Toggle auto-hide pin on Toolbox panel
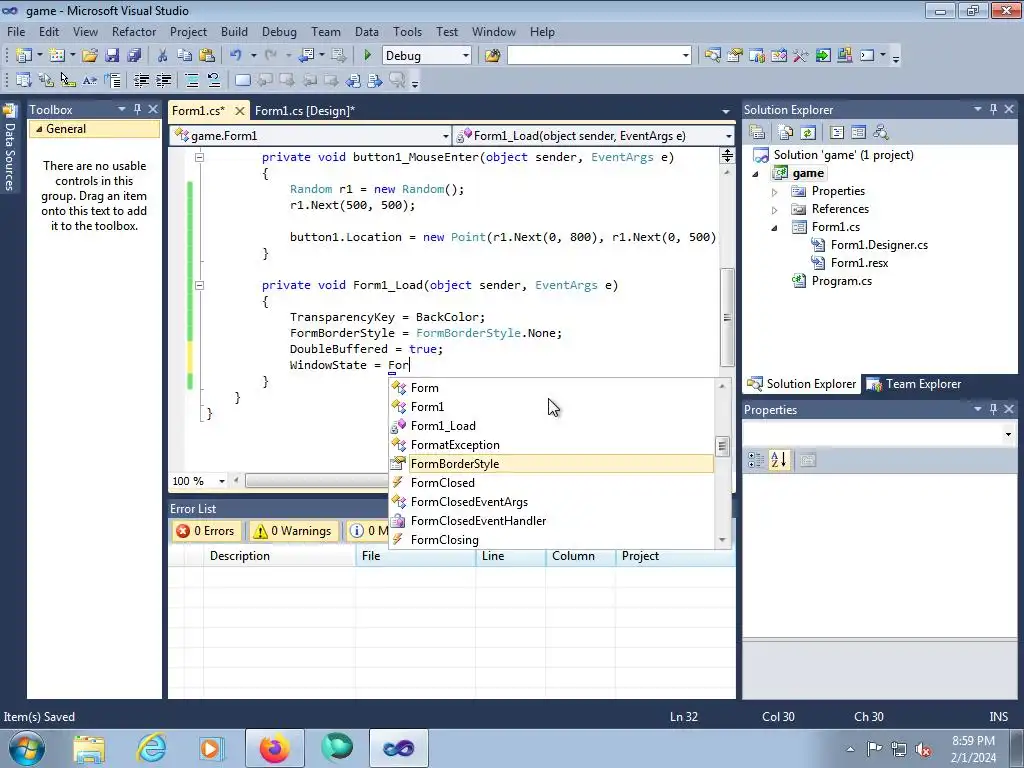 coord(137,109)
